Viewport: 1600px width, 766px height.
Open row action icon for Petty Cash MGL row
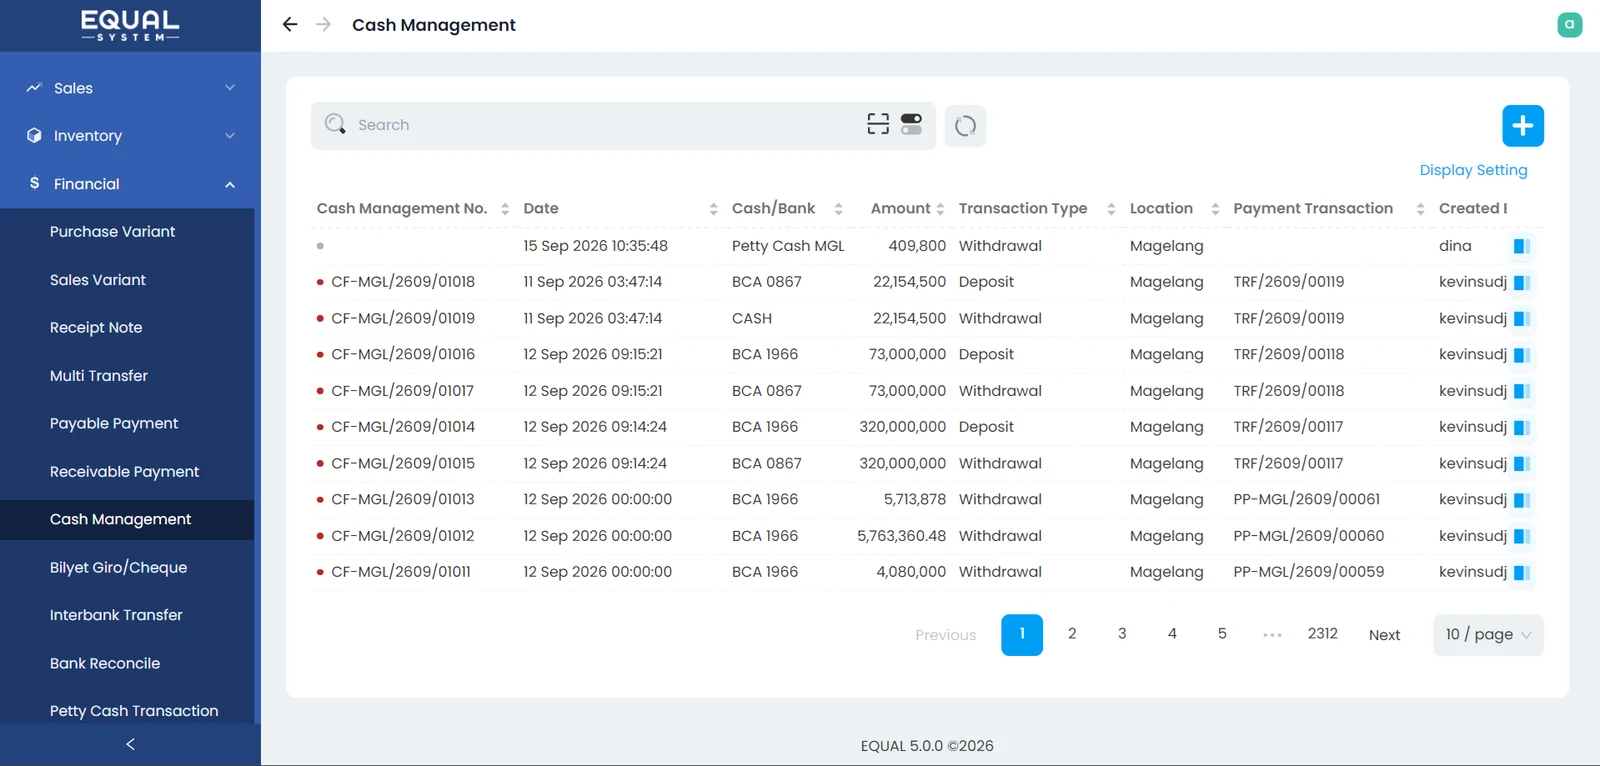1522,246
